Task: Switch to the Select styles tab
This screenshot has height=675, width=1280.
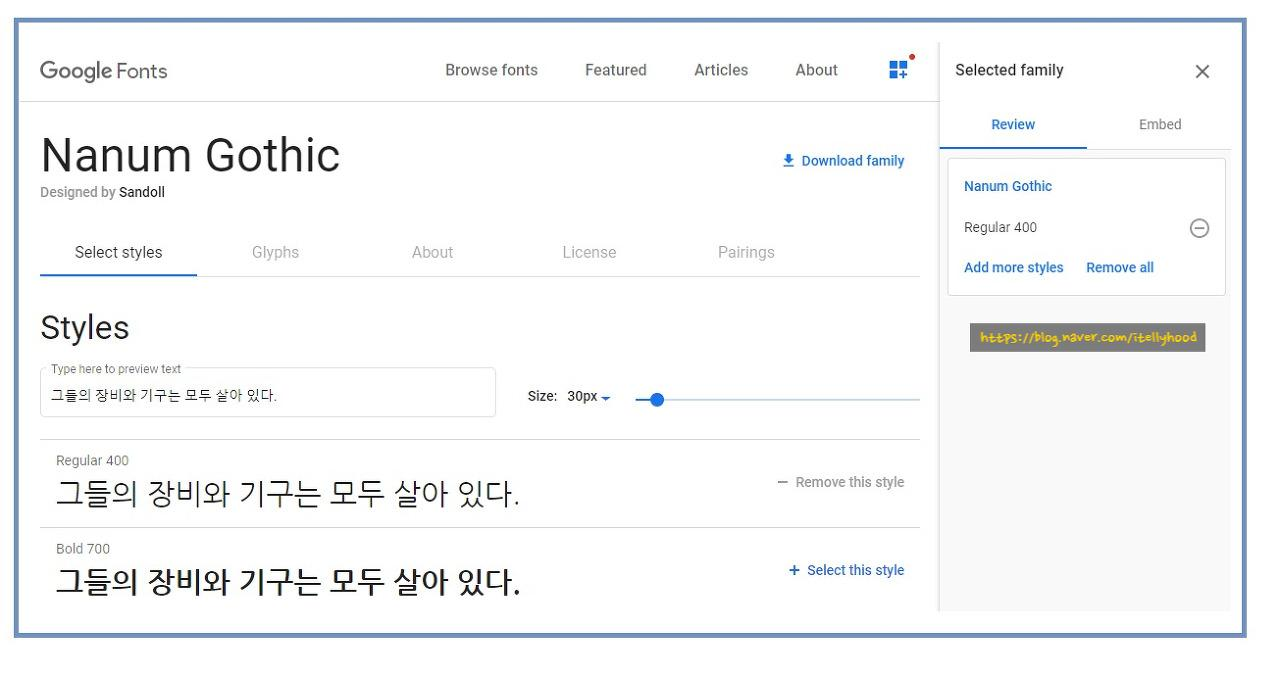Action: (118, 252)
